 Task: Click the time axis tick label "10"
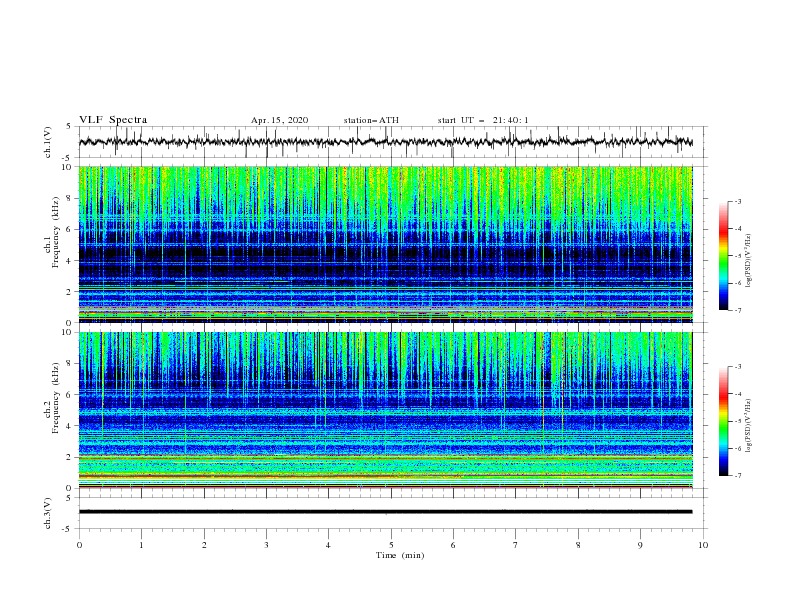pyautogui.click(x=703, y=545)
